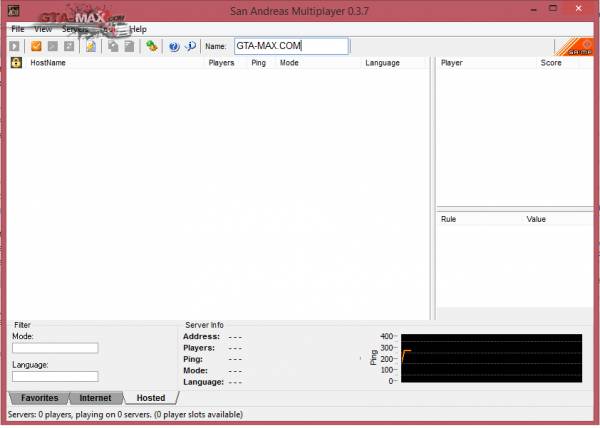600x428 pixels.
Task: Click the greyed-out Delete Server toolbar icon
Action: tap(52, 46)
